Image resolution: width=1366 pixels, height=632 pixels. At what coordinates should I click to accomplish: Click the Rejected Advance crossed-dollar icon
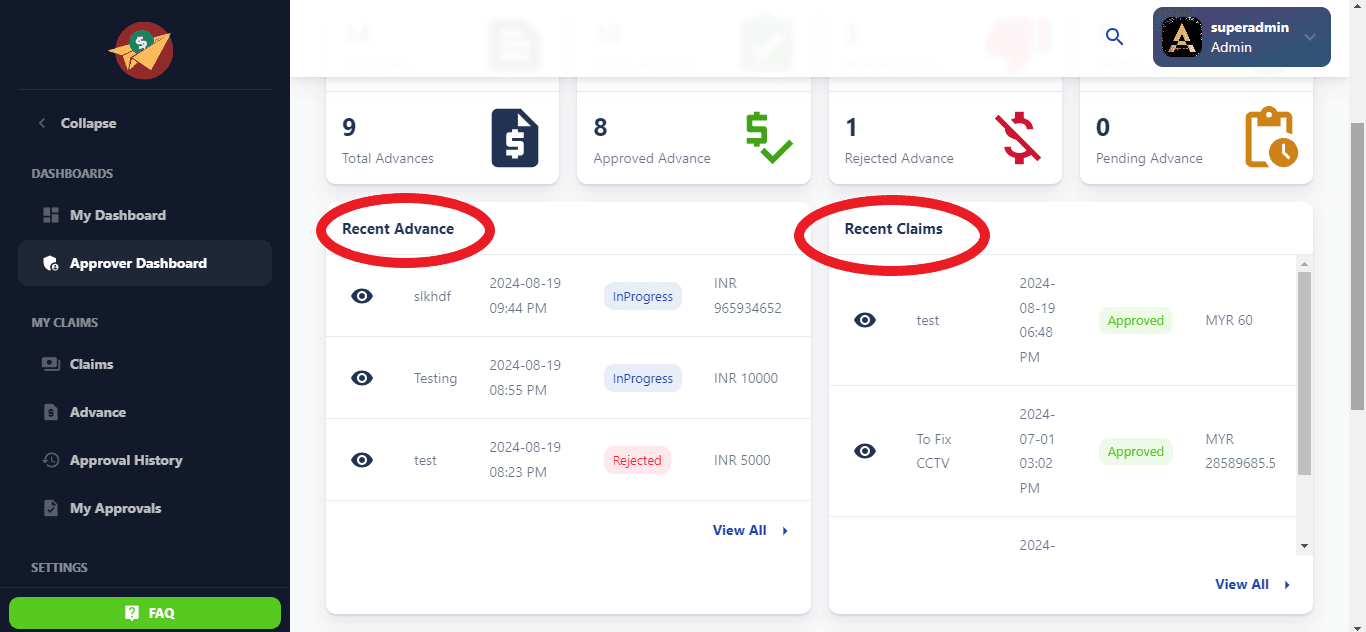1017,138
